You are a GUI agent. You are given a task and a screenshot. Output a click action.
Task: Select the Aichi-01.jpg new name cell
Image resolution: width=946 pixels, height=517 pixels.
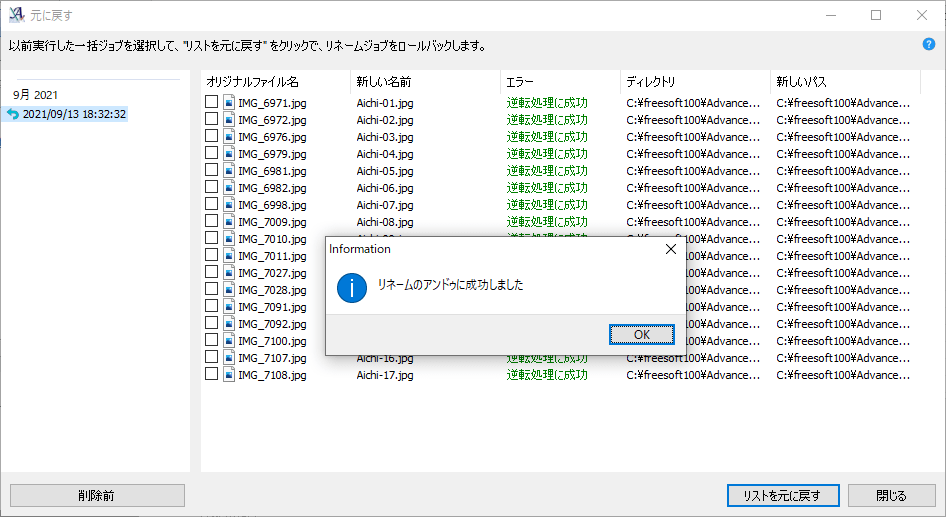point(385,103)
